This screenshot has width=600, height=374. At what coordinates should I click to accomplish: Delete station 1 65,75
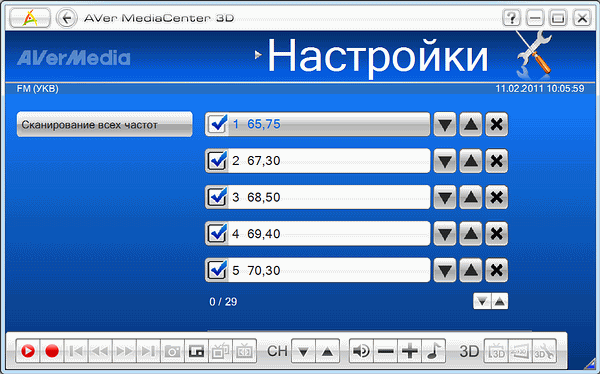(x=497, y=124)
